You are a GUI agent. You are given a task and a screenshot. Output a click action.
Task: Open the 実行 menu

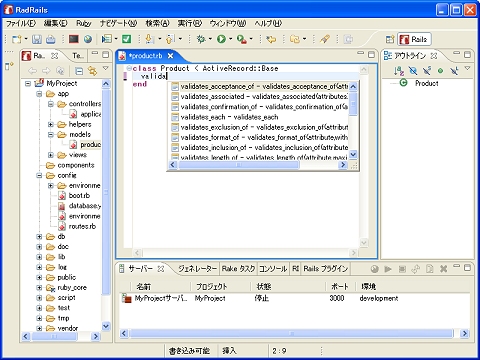pos(190,23)
